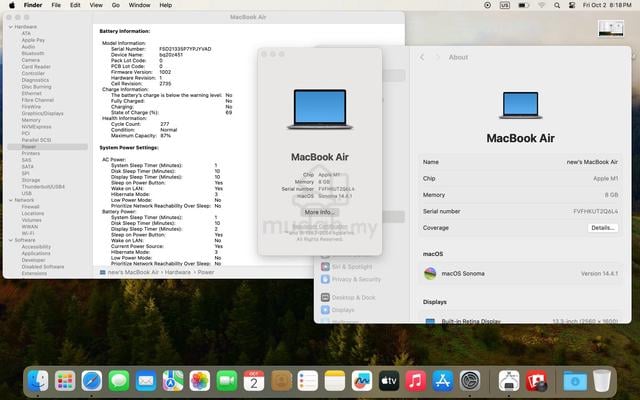Image resolution: width=640 pixels, height=400 pixels.
Task: Select Firewall under Network in the sidebar
Action: pos(30,207)
